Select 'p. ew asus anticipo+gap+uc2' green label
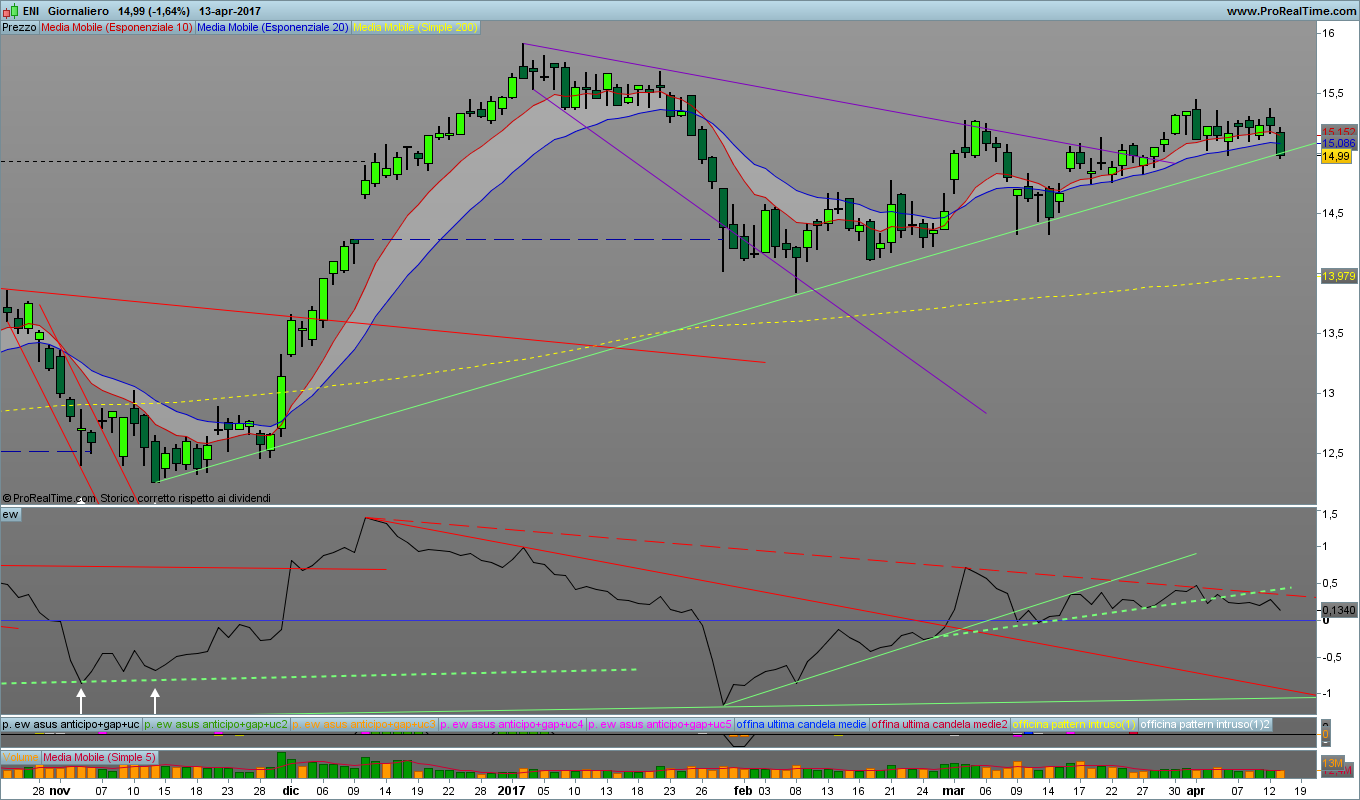Screen dimensions: 1360x800 coord(216,723)
